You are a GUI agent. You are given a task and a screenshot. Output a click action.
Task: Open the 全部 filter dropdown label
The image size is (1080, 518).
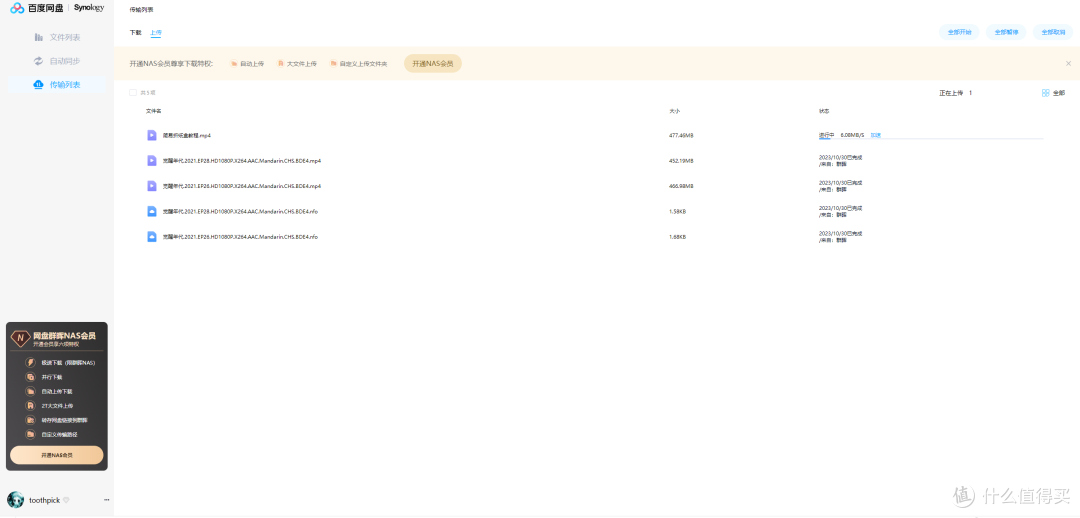1059,93
